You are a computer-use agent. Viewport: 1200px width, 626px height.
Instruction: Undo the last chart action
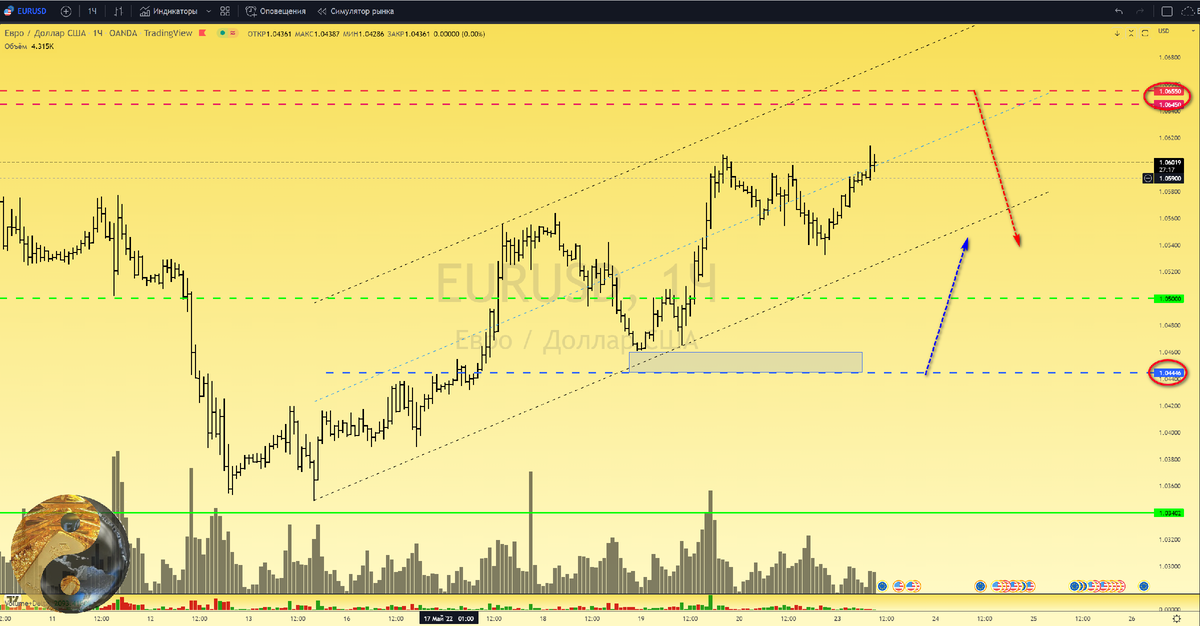[x=1119, y=11]
